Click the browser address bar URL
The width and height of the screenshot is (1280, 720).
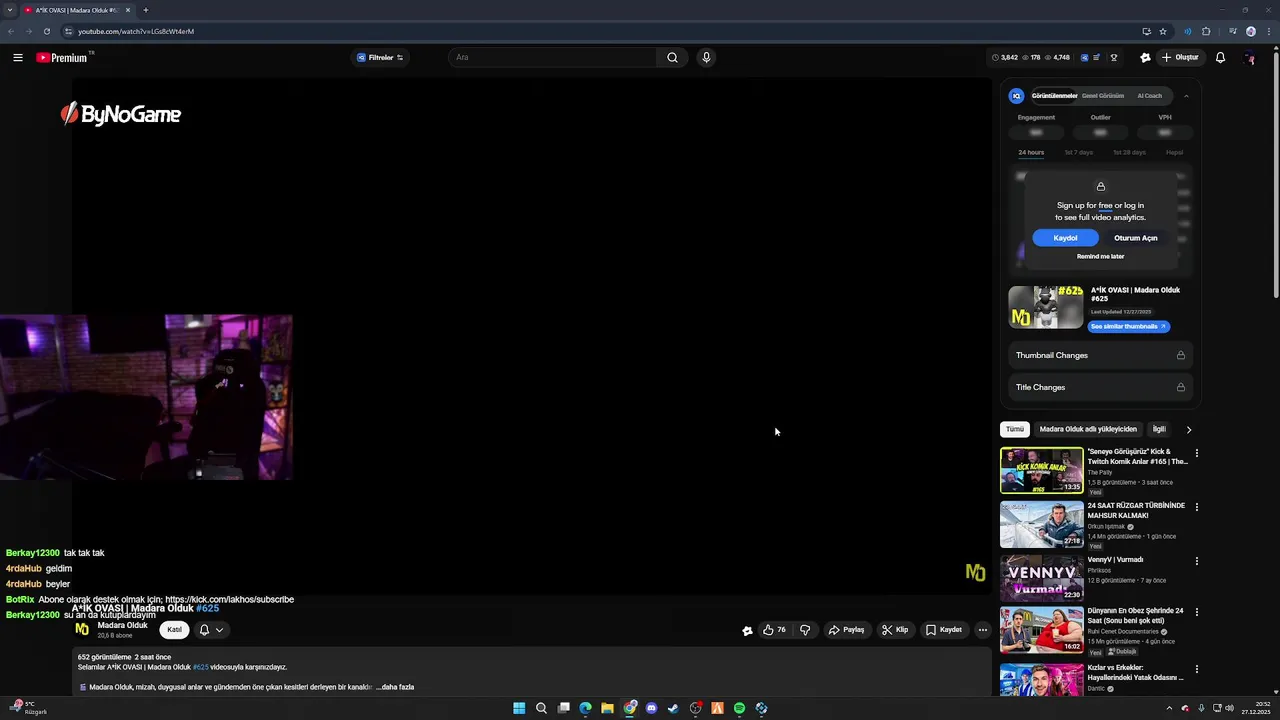point(136,31)
